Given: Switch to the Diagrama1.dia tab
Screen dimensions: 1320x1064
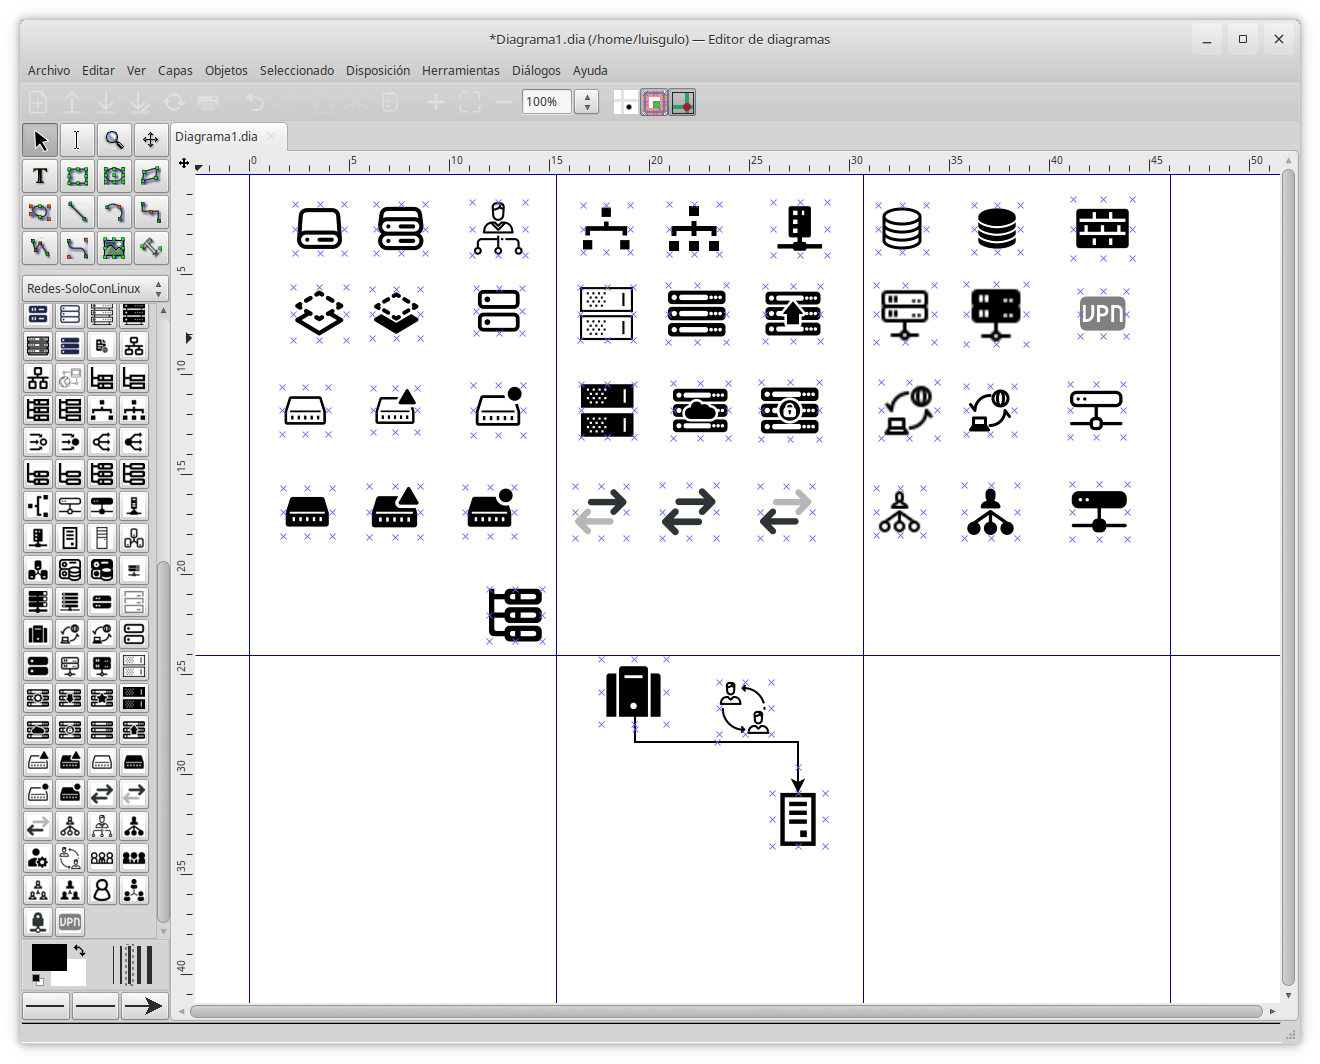Looking at the screenshot, I should pos(216,137).
